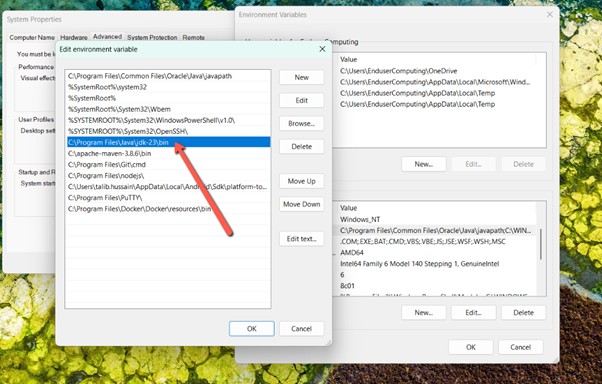Select Windows_NT system variable value
602x384 pixels.
[360, 220]
